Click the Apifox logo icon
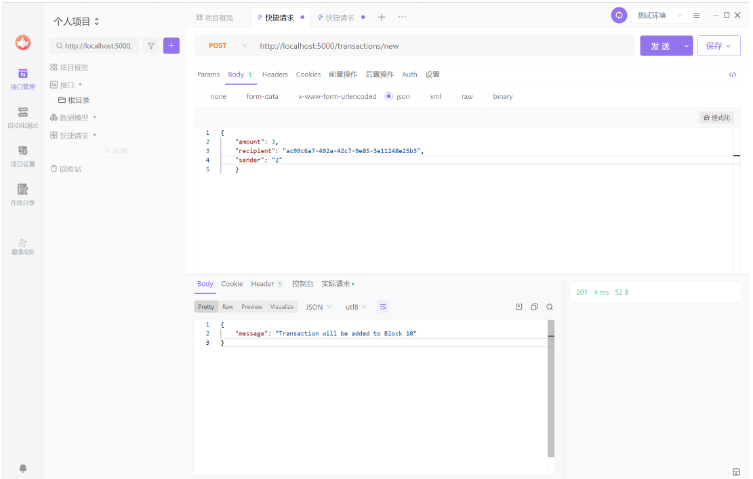 pos(23,43)
